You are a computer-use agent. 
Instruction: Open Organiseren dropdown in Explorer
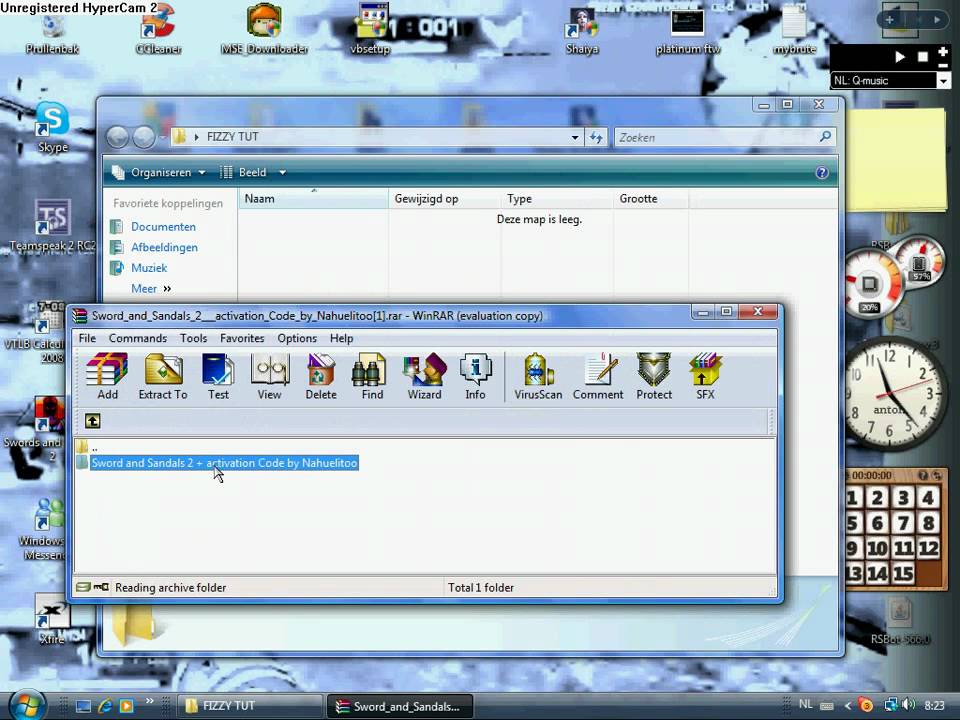click(x=160, y=173)
